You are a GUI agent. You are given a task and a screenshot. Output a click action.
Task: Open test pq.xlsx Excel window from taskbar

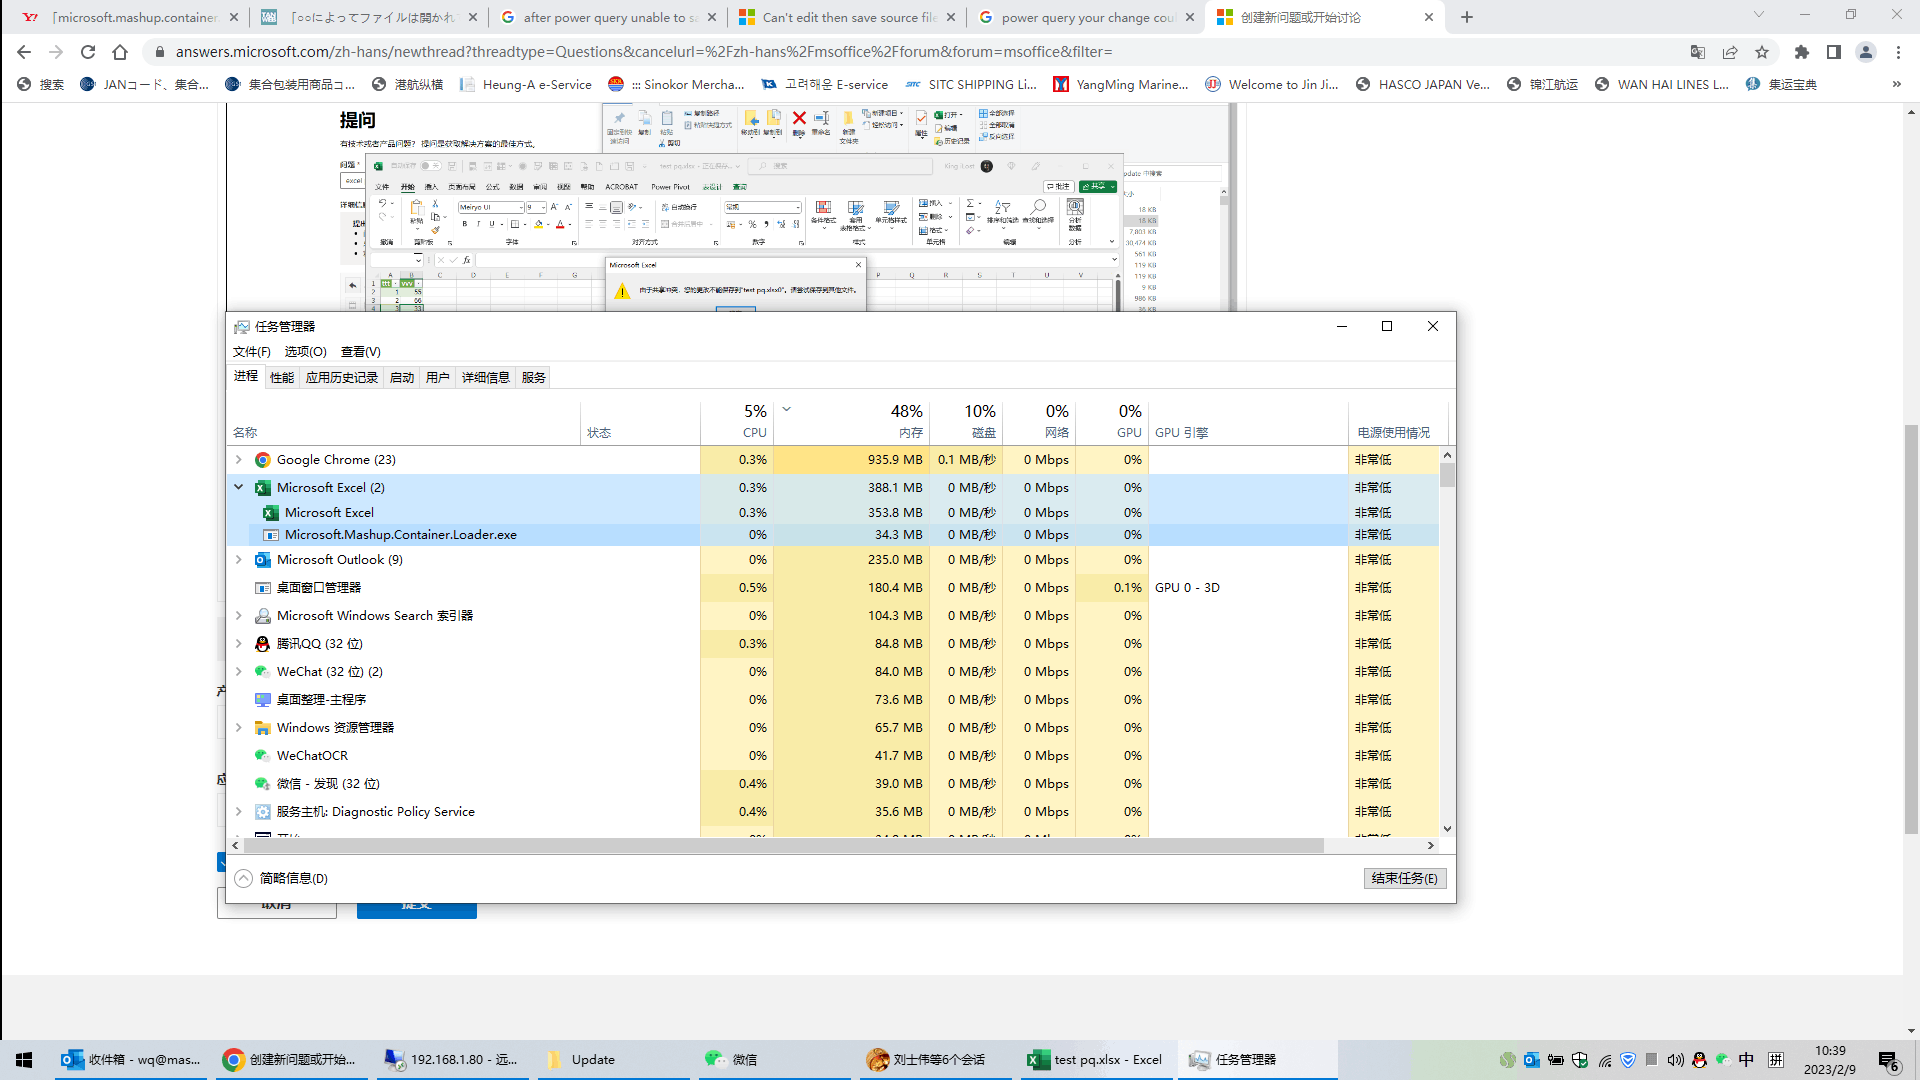coord(1096,1059)
